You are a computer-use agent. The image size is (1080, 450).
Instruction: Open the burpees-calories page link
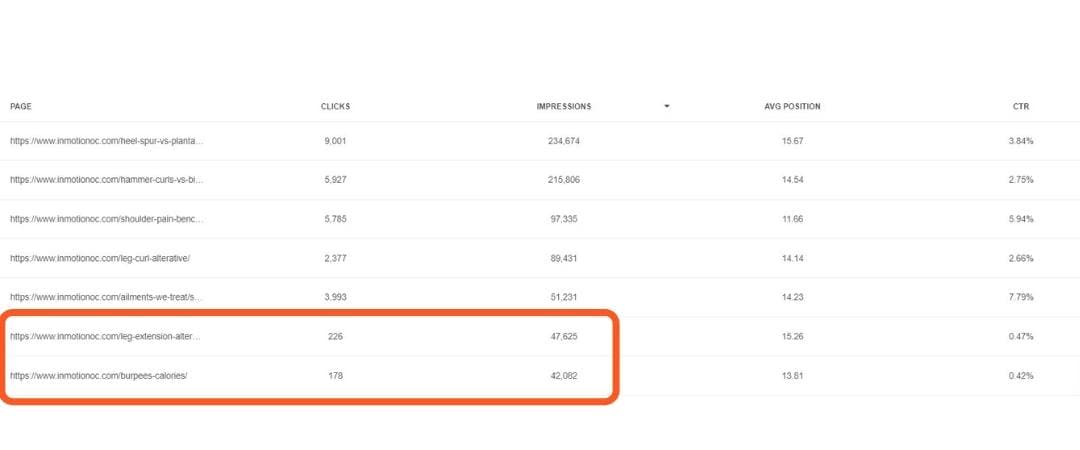[98, 376]
